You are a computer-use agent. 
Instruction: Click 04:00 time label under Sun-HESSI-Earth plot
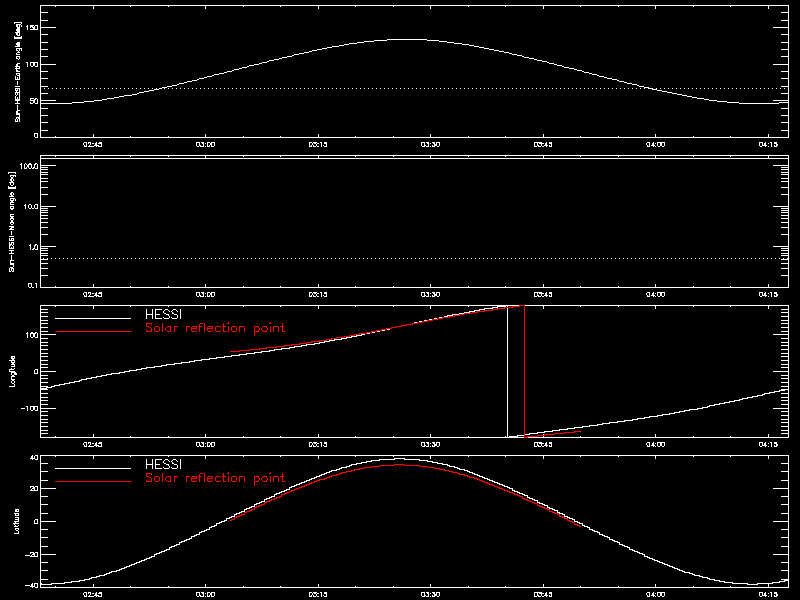coord(656,145)
